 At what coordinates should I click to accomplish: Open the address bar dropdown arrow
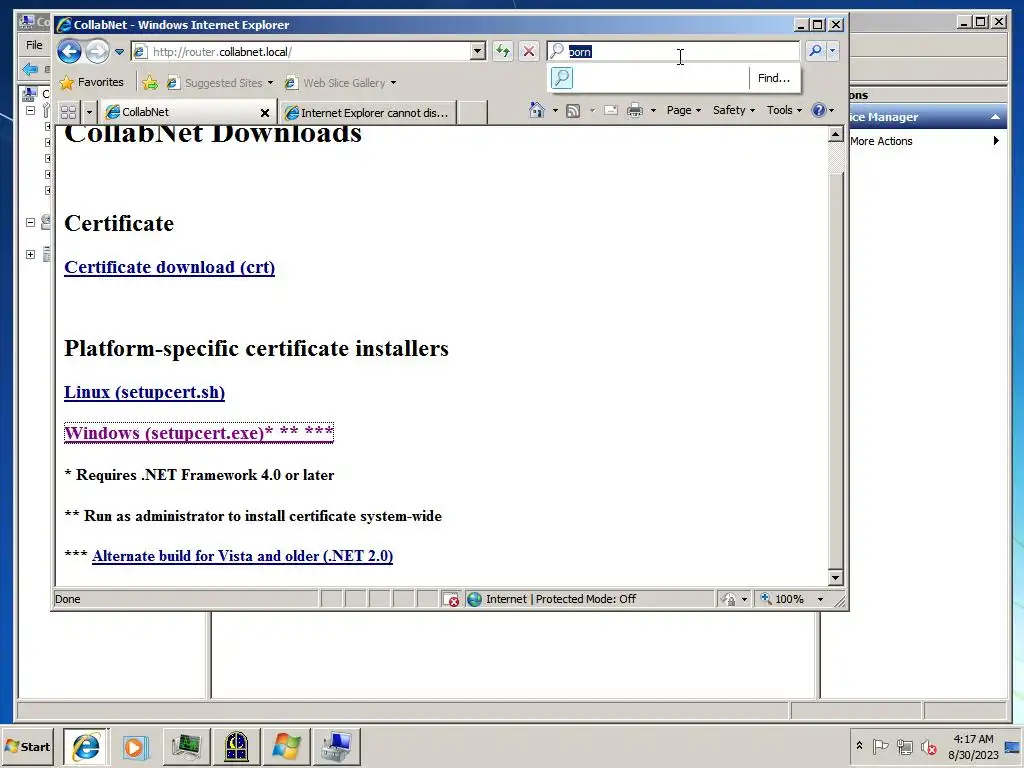(477, 51)
